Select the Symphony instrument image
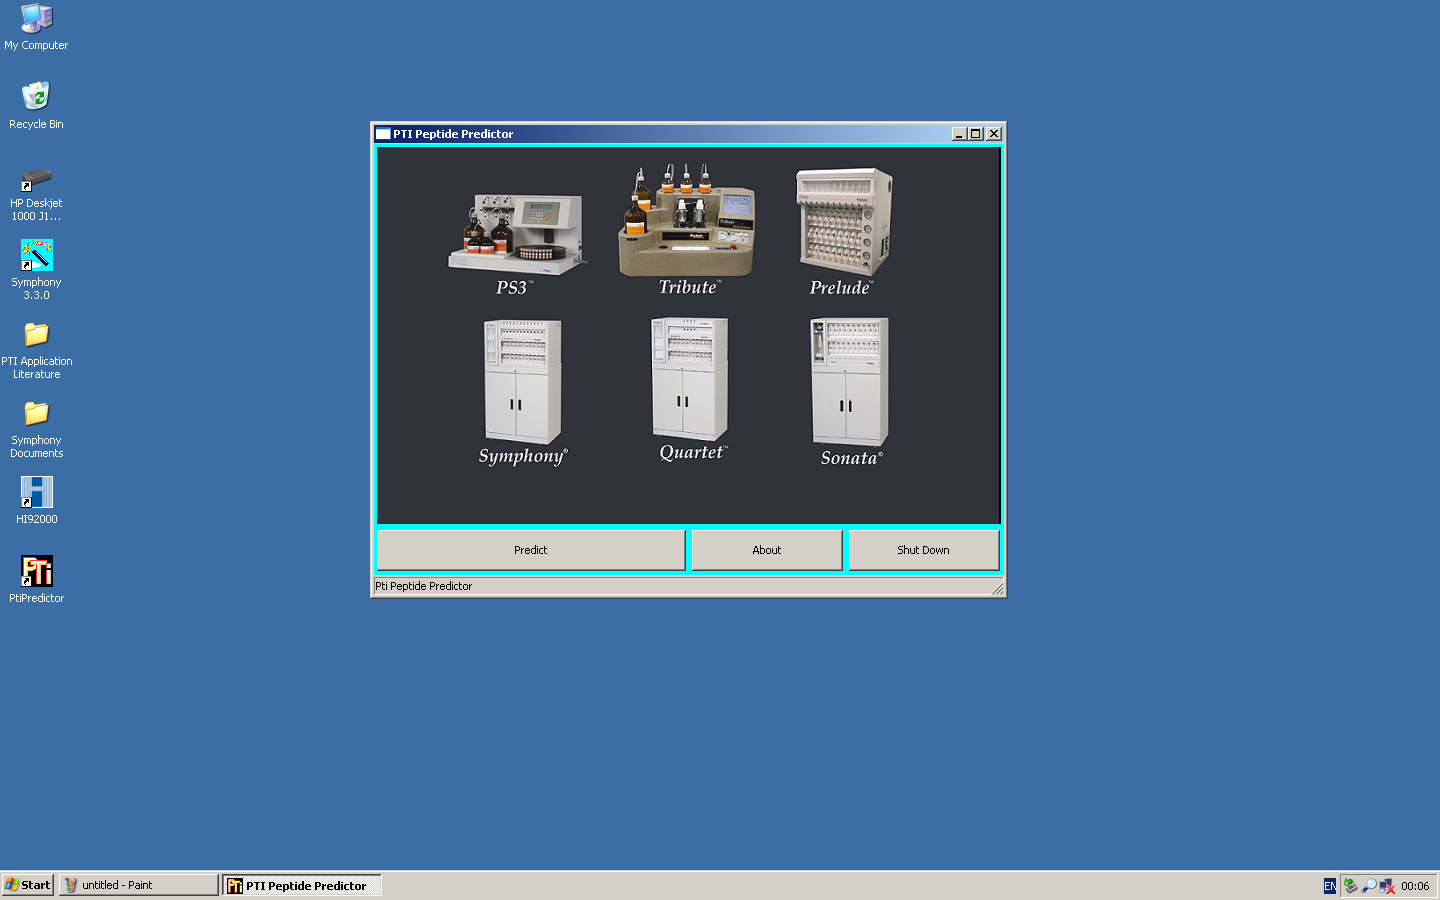 pyautogui.click(x=521, y=385)
